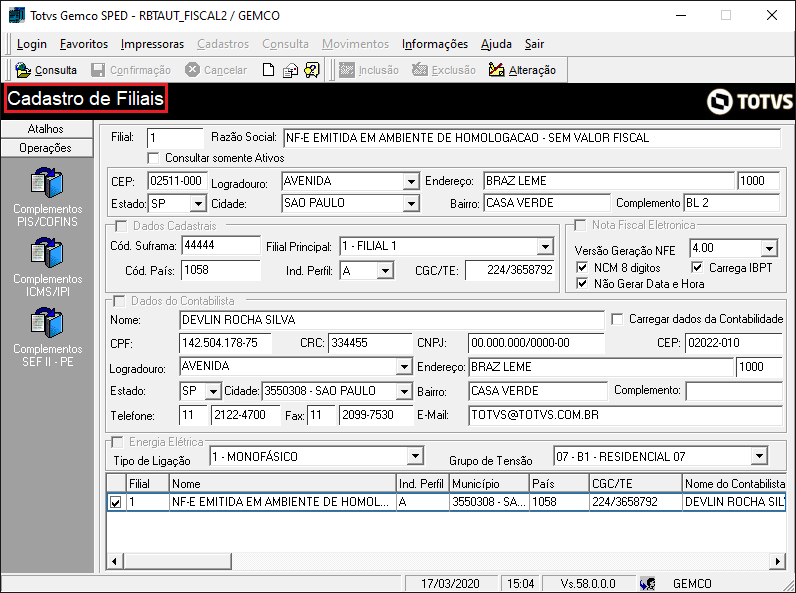Uncheck NCM 8 digitos checkbox

(582, 267)
